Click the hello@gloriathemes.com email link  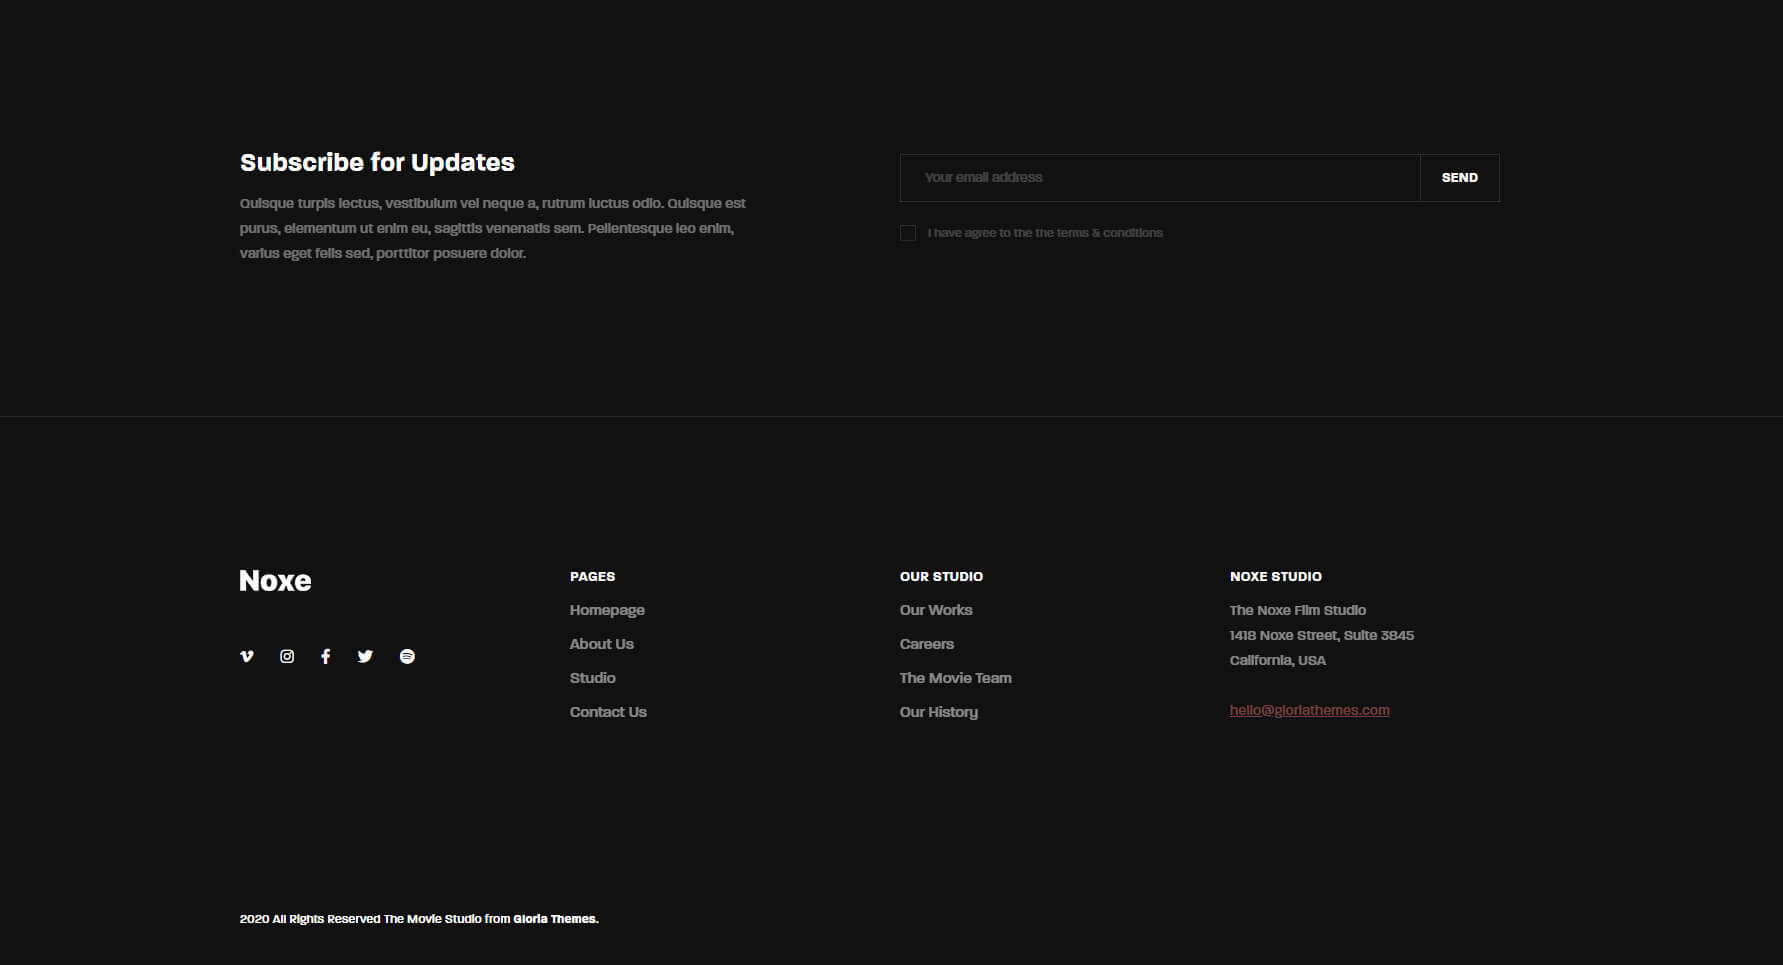coord(1309,710)
